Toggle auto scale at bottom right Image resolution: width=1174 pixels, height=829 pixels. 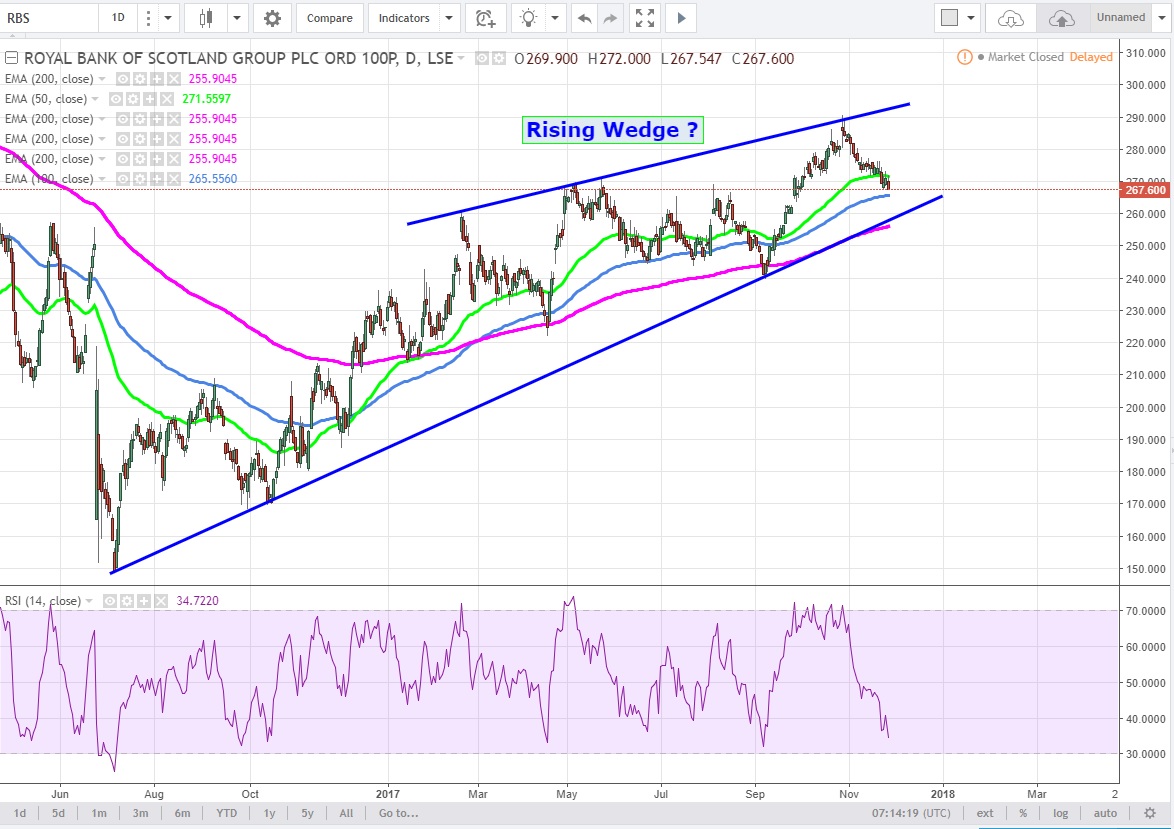pos(1104,813)
